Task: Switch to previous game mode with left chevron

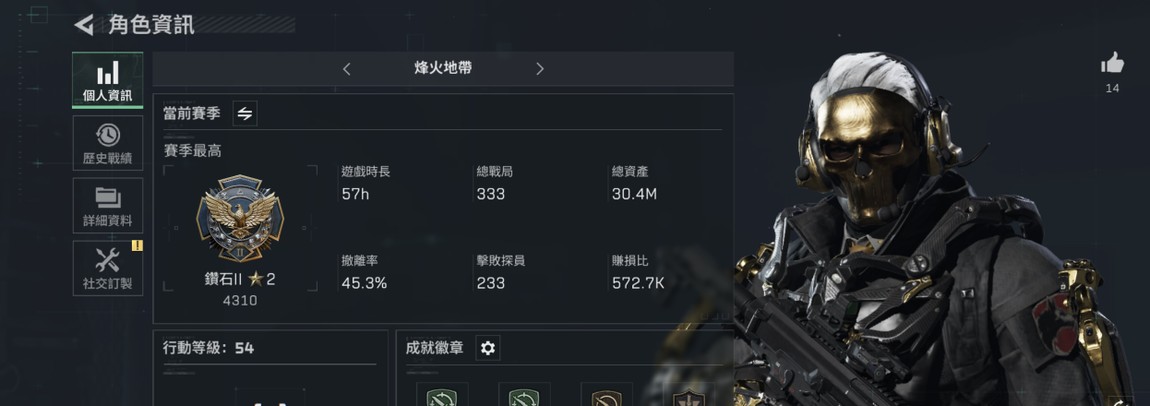Action: pyautogui.click(x=347, y=69)
